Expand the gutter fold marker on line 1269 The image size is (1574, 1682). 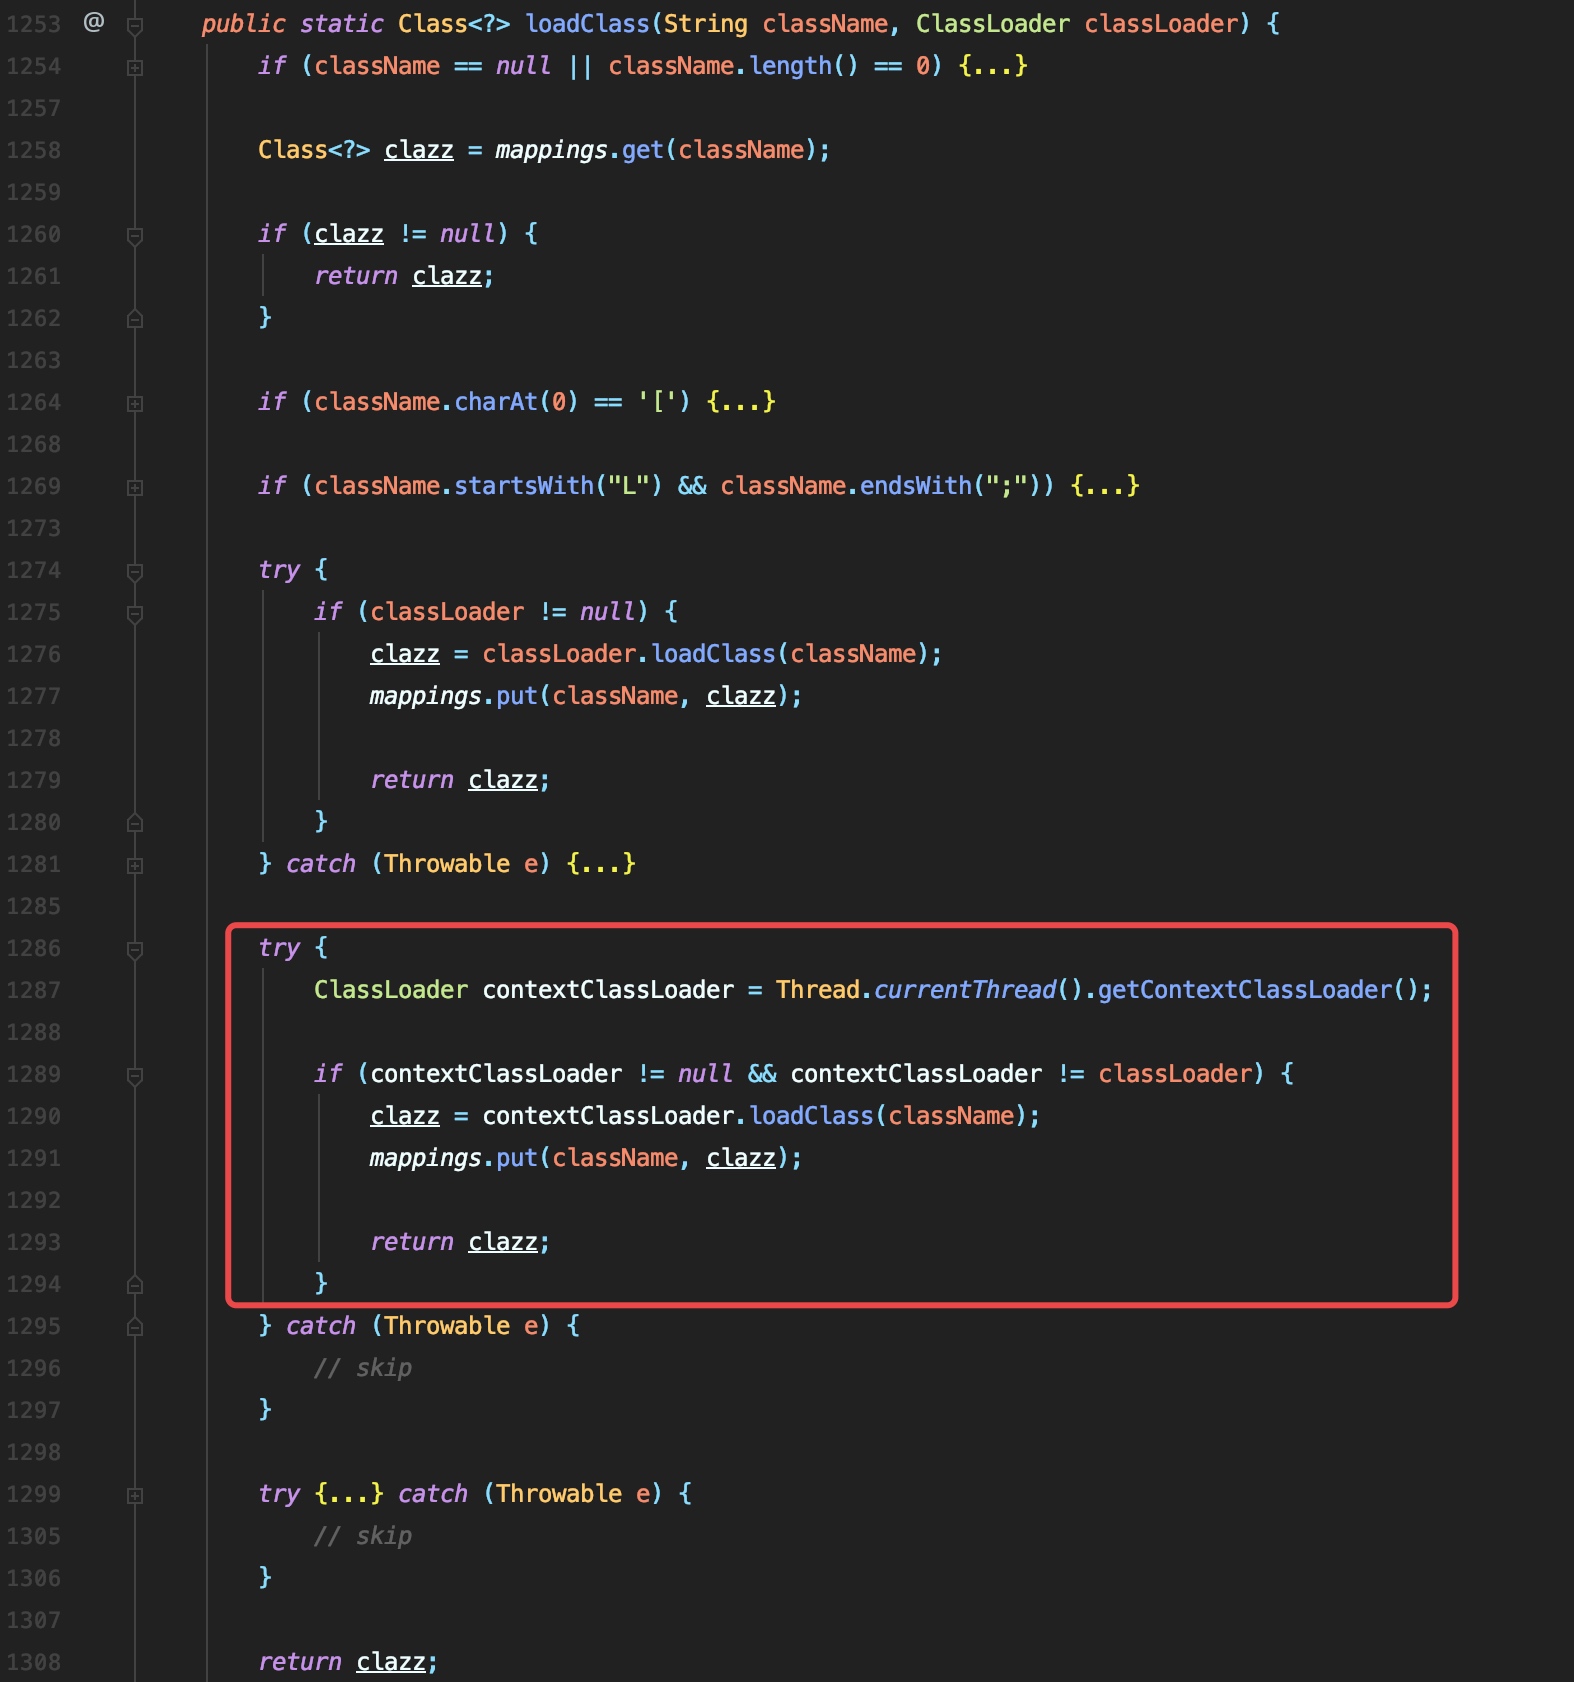point(135,488)
